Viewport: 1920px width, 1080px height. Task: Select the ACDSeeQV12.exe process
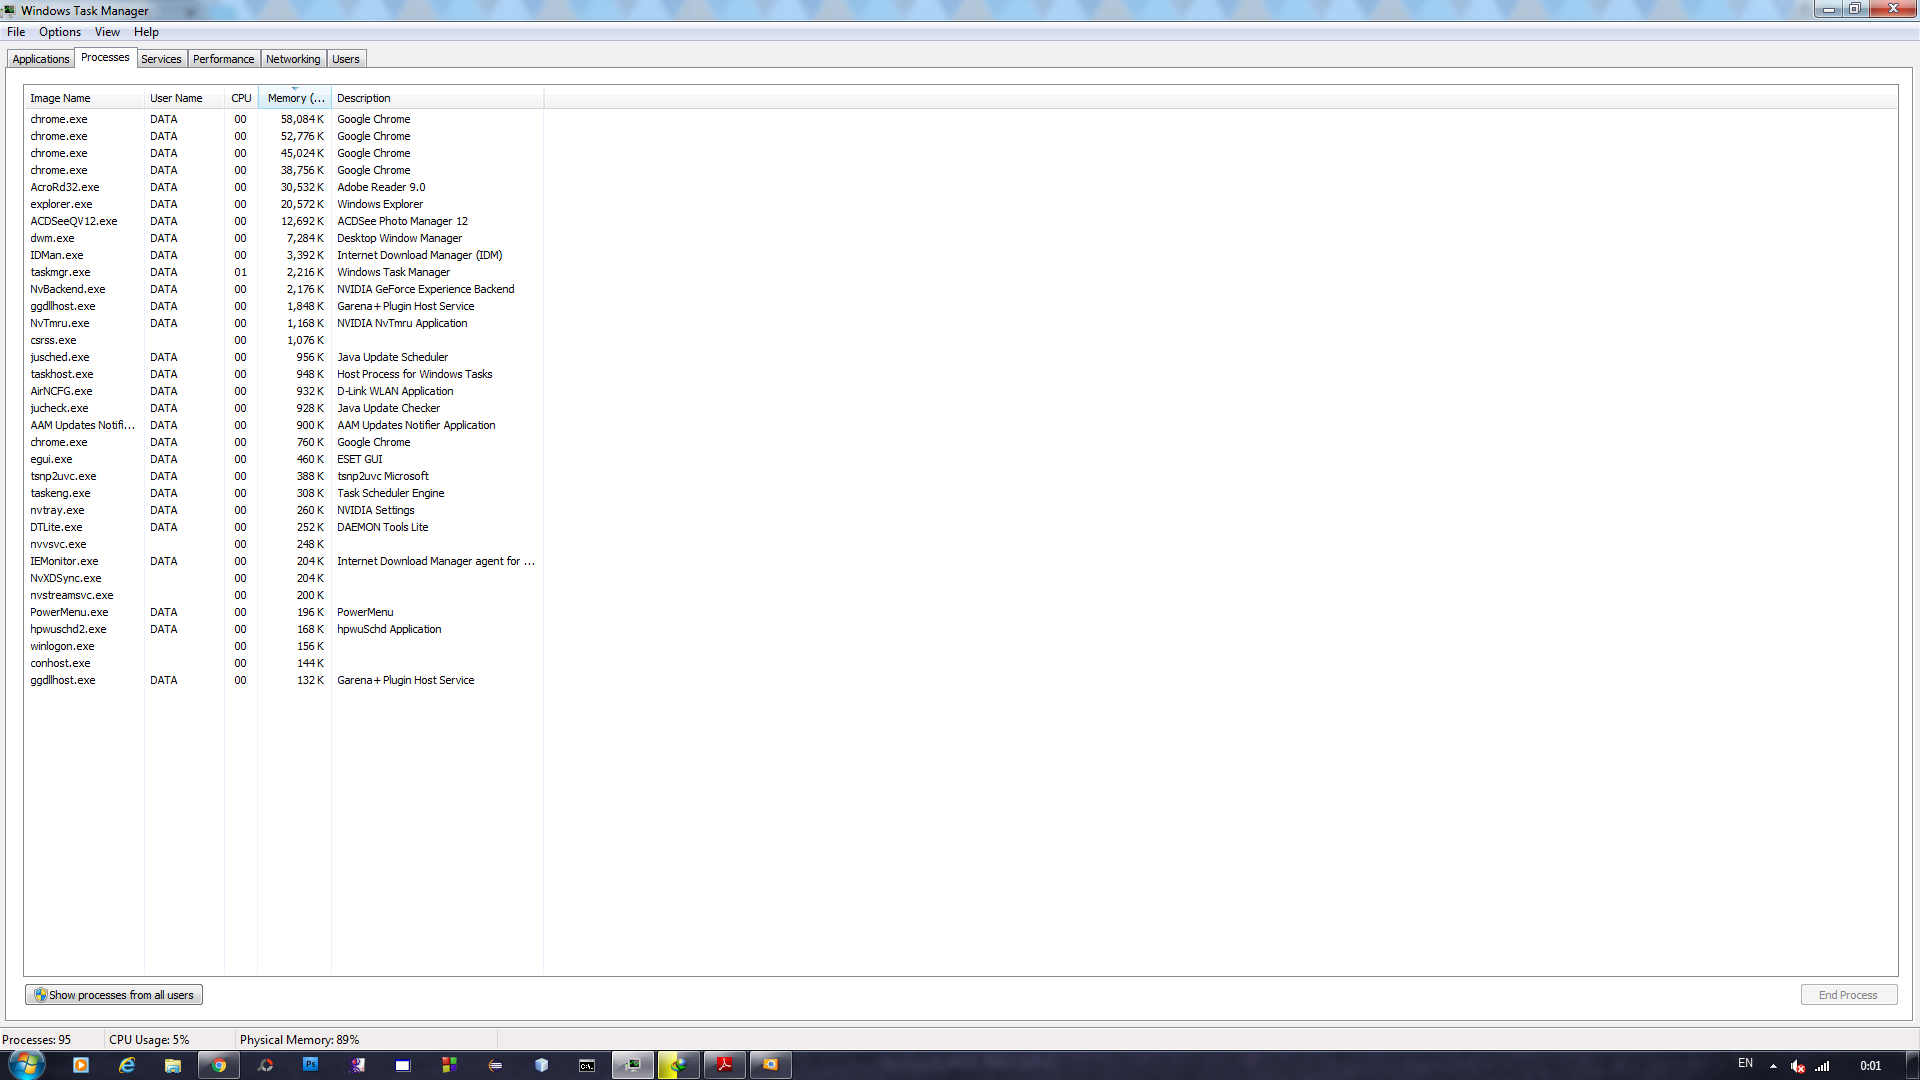pyautogui.click(x=283, y=221)
